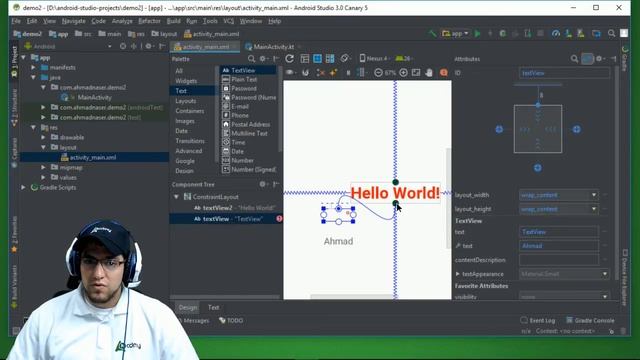The width and height of the screenshot is (640, 360).
Task: Click the Debug app bug icon
Action: (502, 33)
